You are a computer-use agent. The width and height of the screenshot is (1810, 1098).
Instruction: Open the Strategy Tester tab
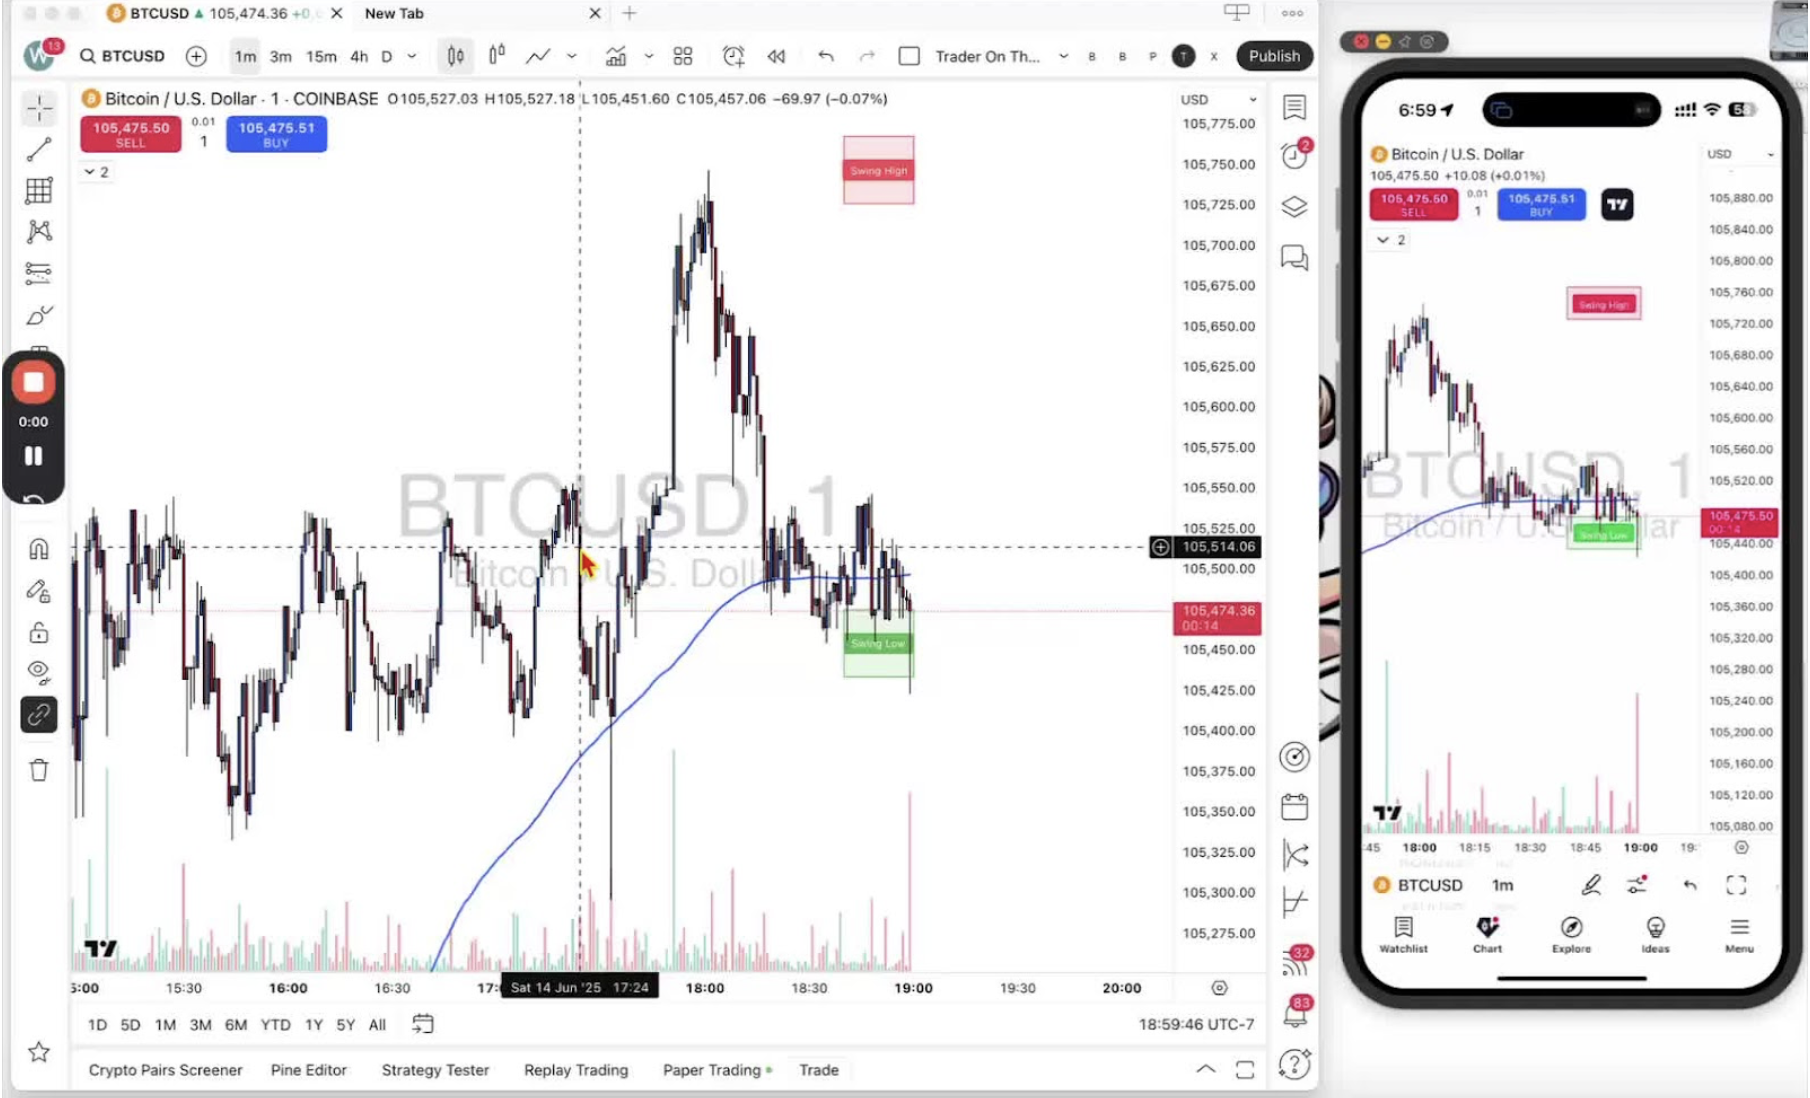click(435, 1070)
